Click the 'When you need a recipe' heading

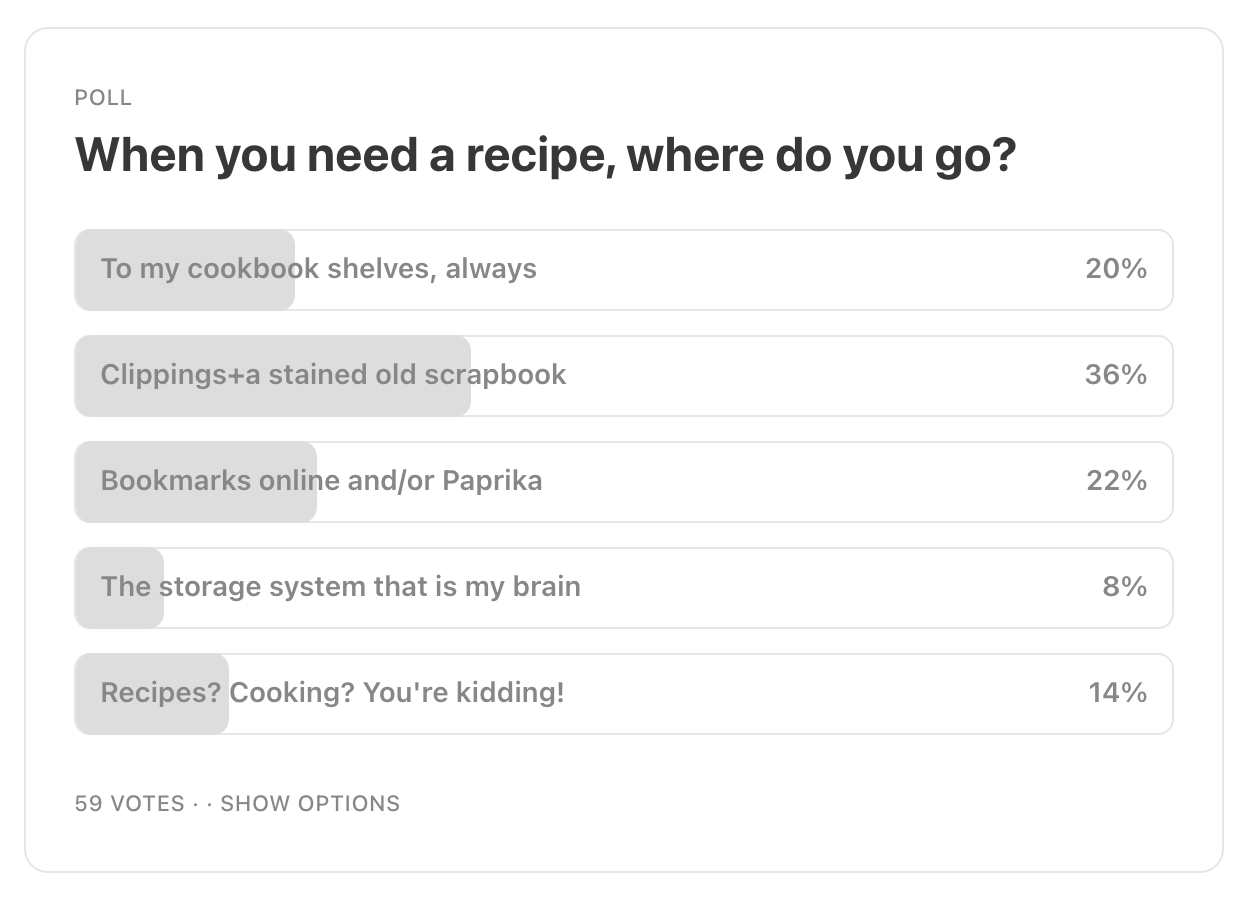point(546,156)
